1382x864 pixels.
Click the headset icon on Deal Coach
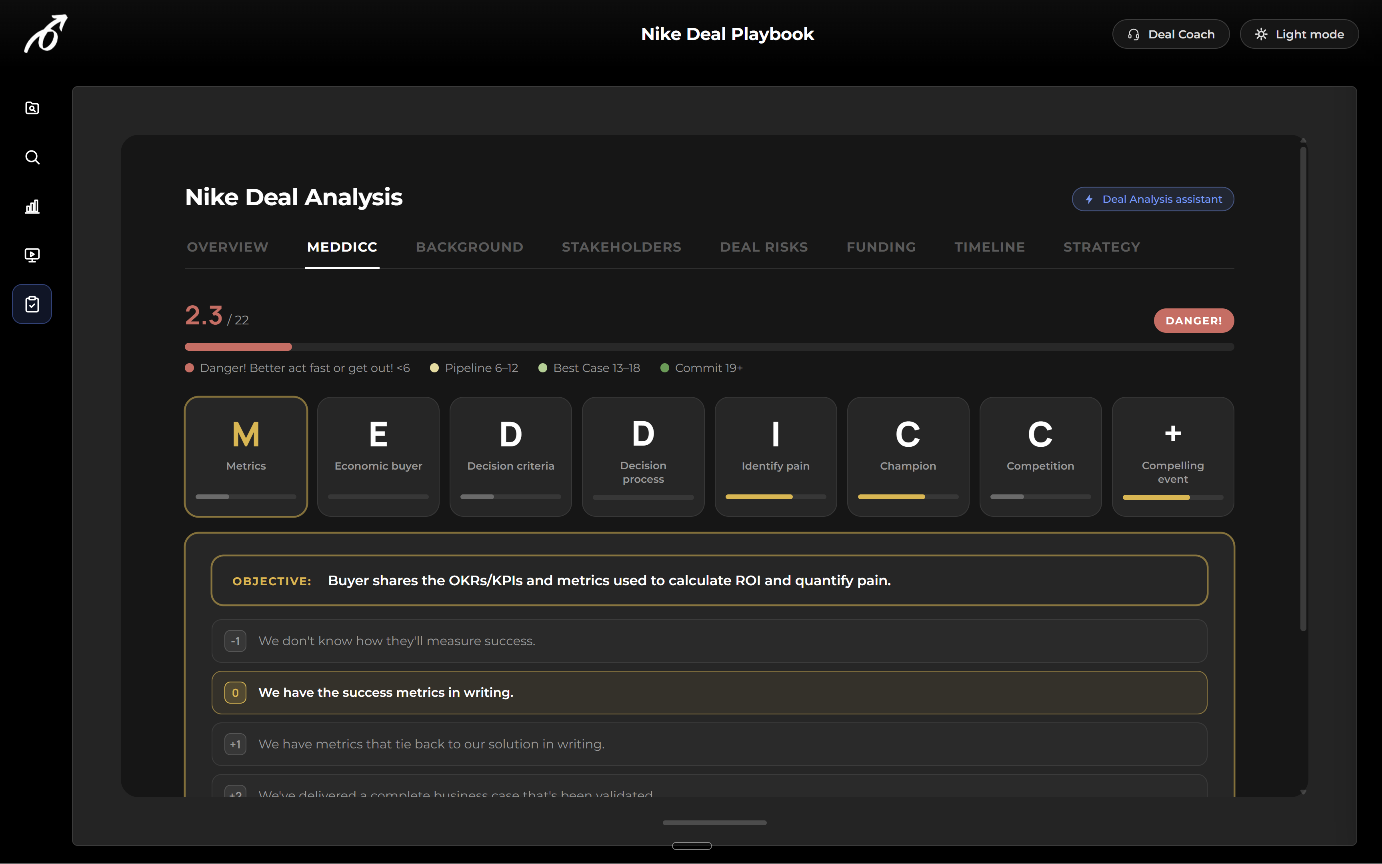tap(1133, 34)
